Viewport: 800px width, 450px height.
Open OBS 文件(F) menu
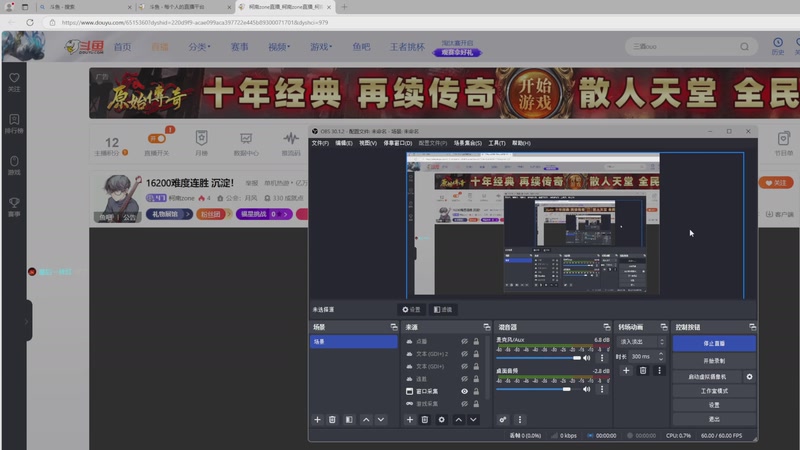[320, 143]
